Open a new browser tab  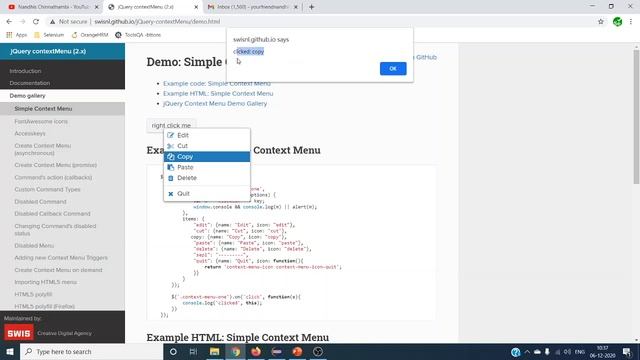311,7
